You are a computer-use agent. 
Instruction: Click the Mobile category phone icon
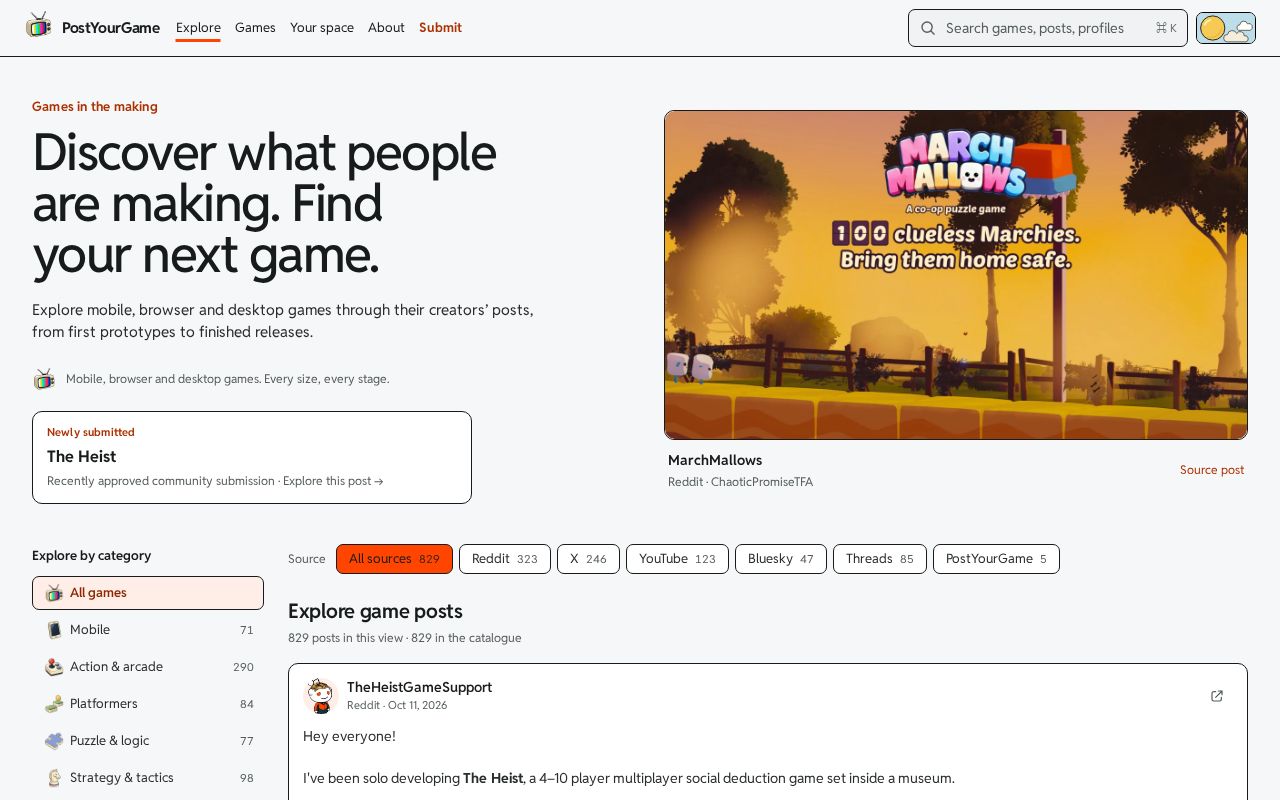click(54, 630)
